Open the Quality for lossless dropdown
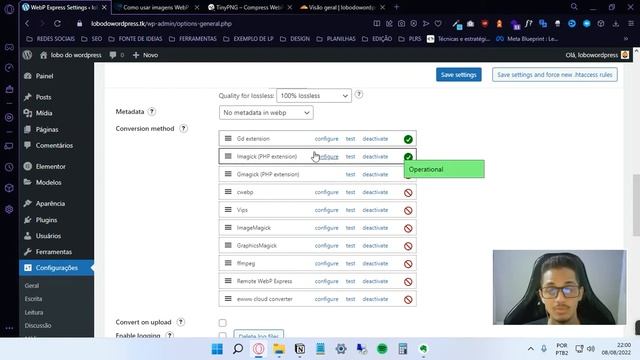640x360 pixels. coord(313,96)
